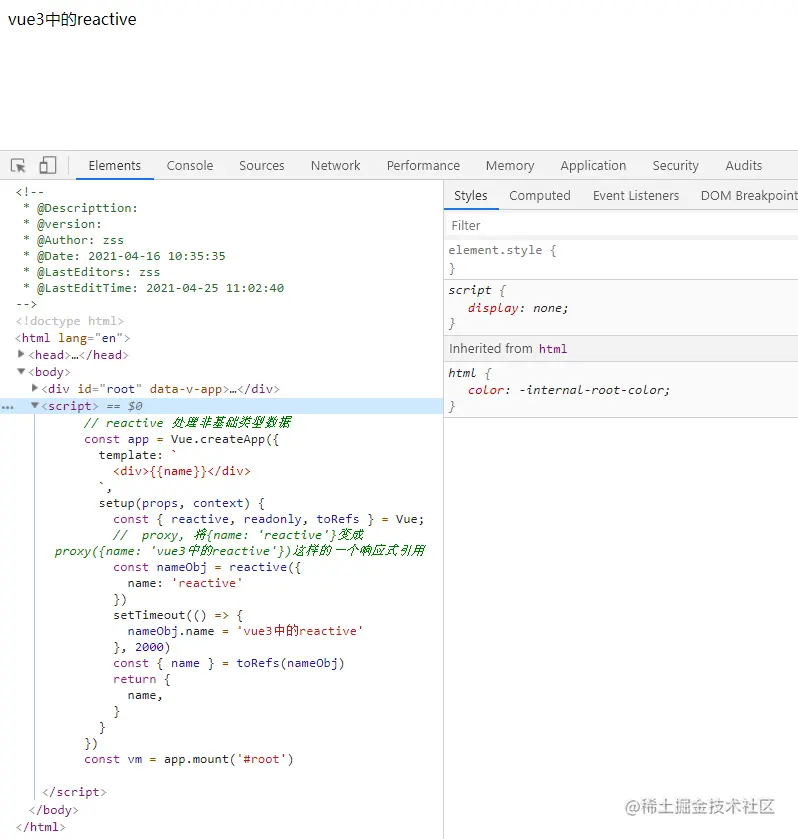Open the Application tab
The height and width of the screenshot is (839, 798).
593,166
